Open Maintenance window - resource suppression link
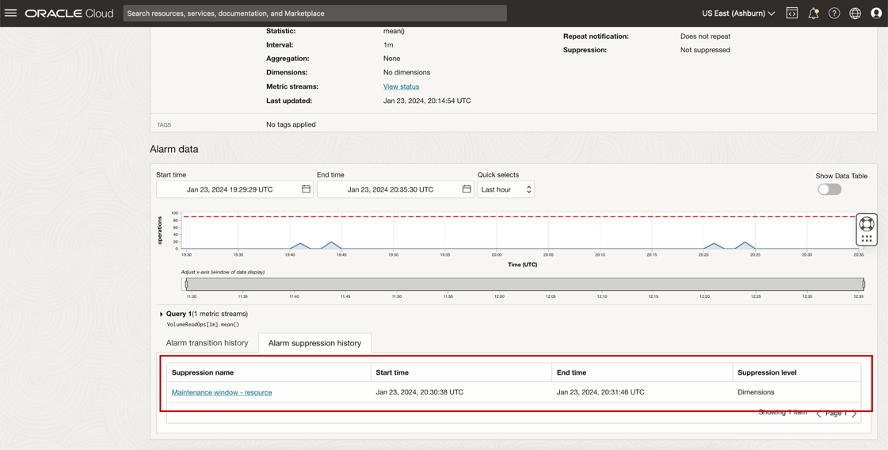 tap(222, 392)
